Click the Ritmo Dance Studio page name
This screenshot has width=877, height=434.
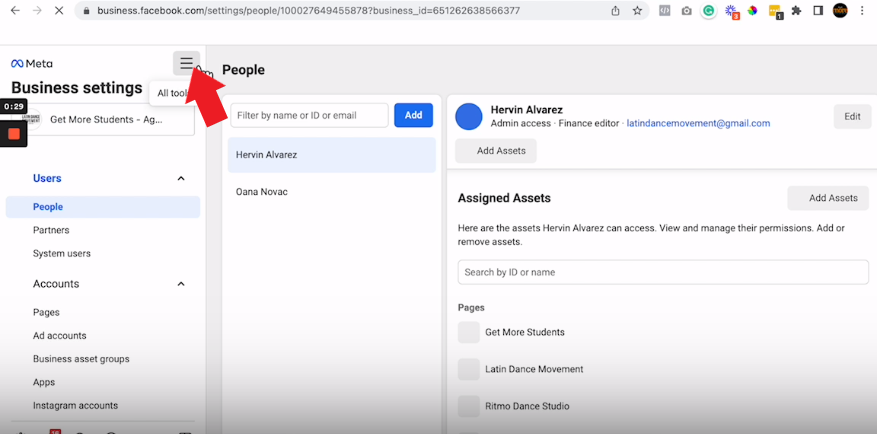pos(527,406)
